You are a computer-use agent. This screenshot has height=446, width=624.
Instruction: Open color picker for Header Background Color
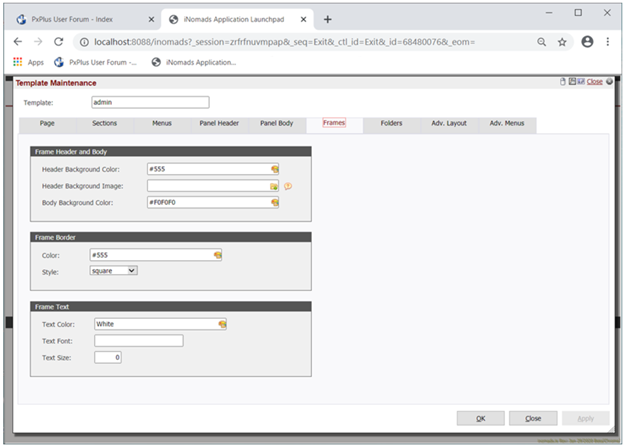pos(274,170)
